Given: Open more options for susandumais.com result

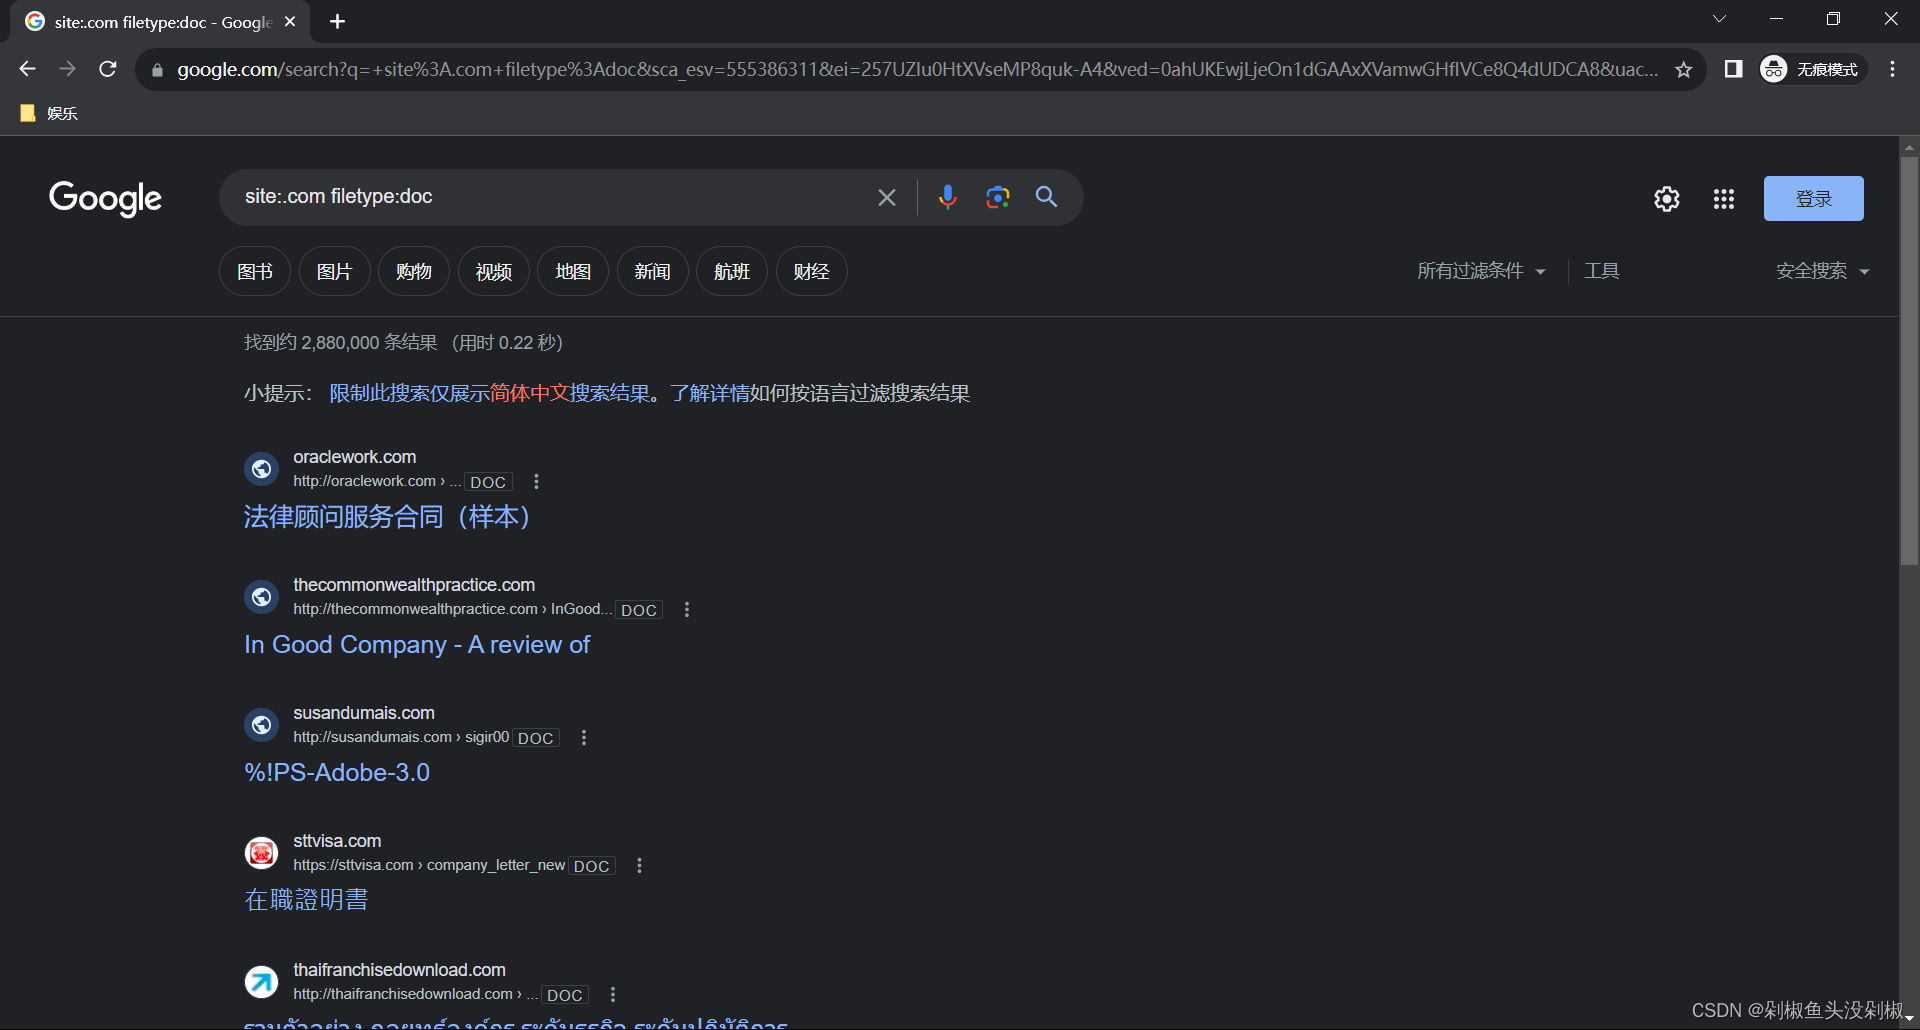Looking at the screenshot, I should 584,738.
